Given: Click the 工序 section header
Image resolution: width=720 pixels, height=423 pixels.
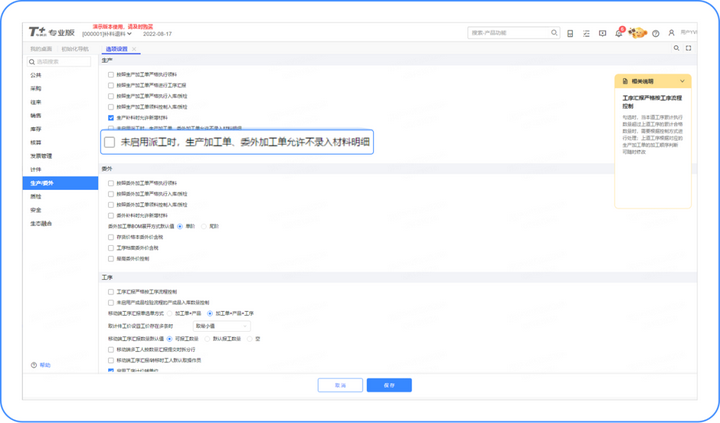Looking at the screenshot, I should click(x=107, y=277).
